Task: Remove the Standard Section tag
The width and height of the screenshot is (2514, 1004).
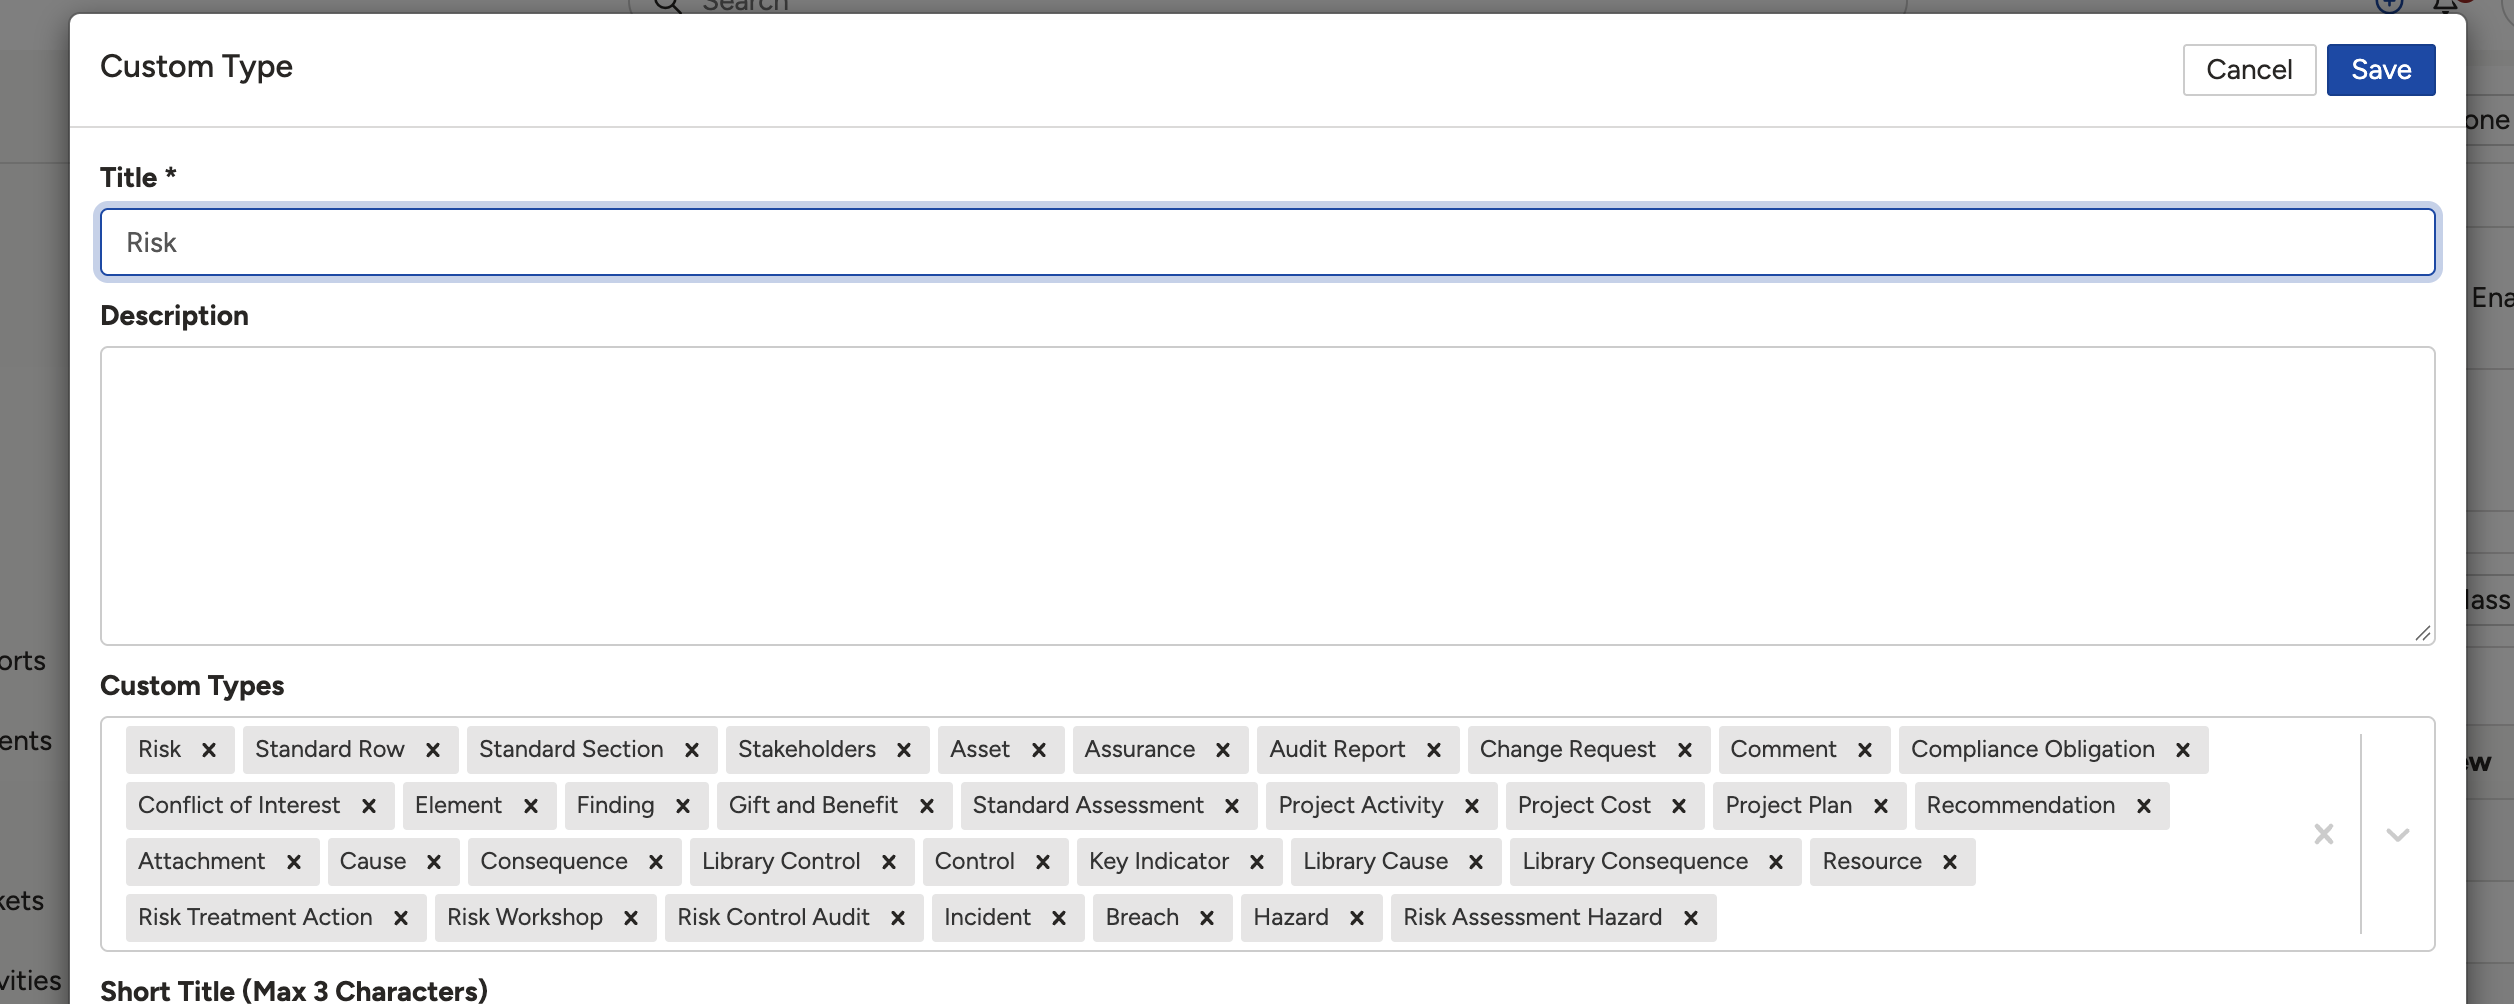Action: click(x=692, y=750)
